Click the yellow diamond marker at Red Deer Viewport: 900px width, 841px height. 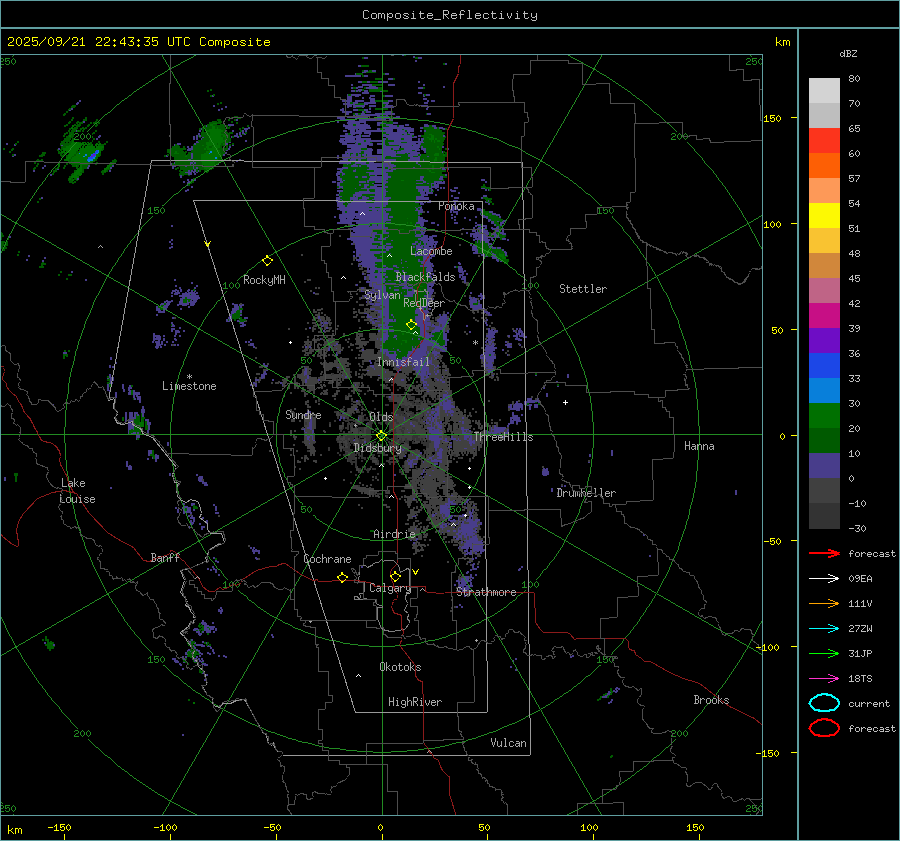(x=411, y=325)
